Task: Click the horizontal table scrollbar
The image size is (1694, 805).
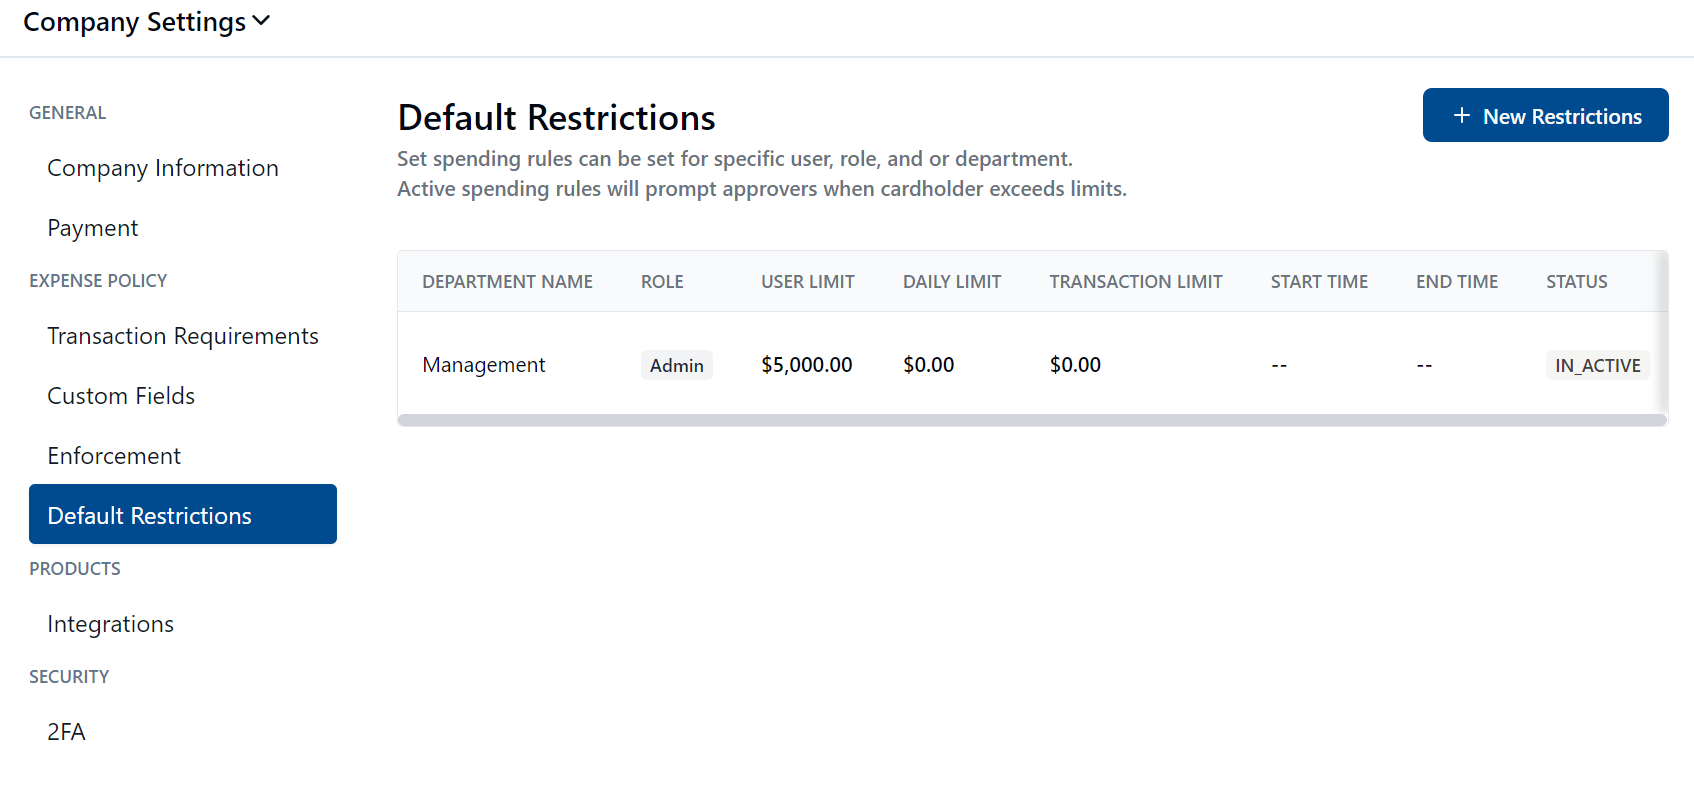Action: (x=1031, y=420)
